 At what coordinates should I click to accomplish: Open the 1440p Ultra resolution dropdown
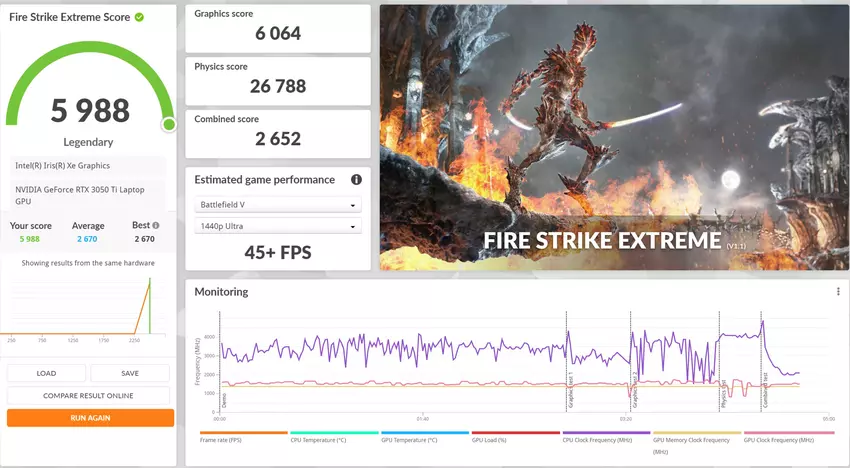pos(277,227)
